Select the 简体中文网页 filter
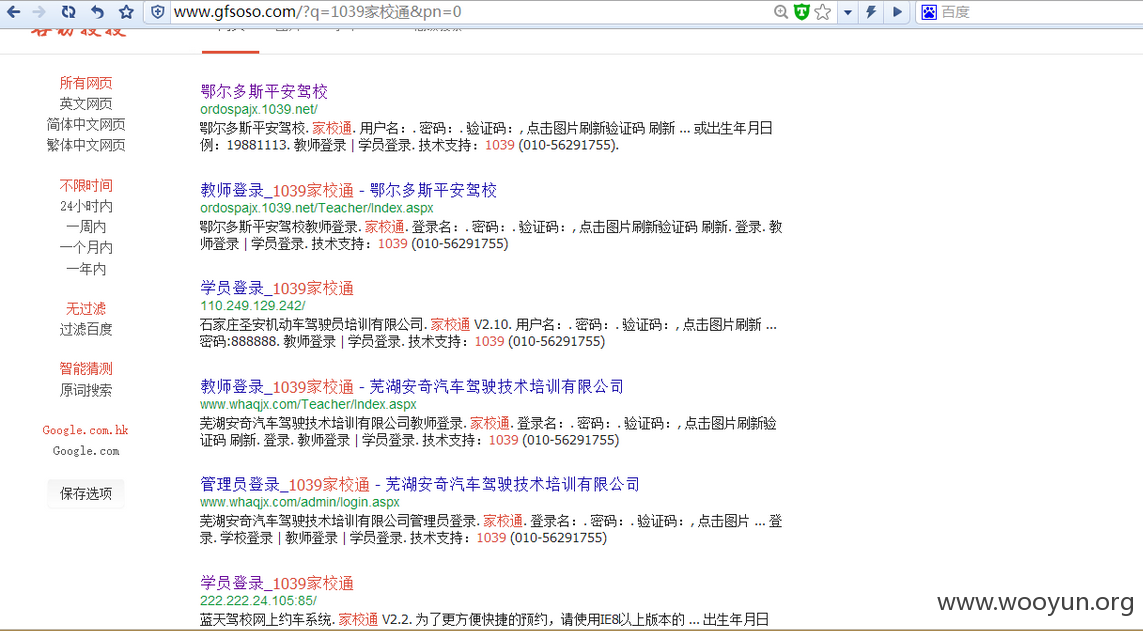 (x=86, y=125)
